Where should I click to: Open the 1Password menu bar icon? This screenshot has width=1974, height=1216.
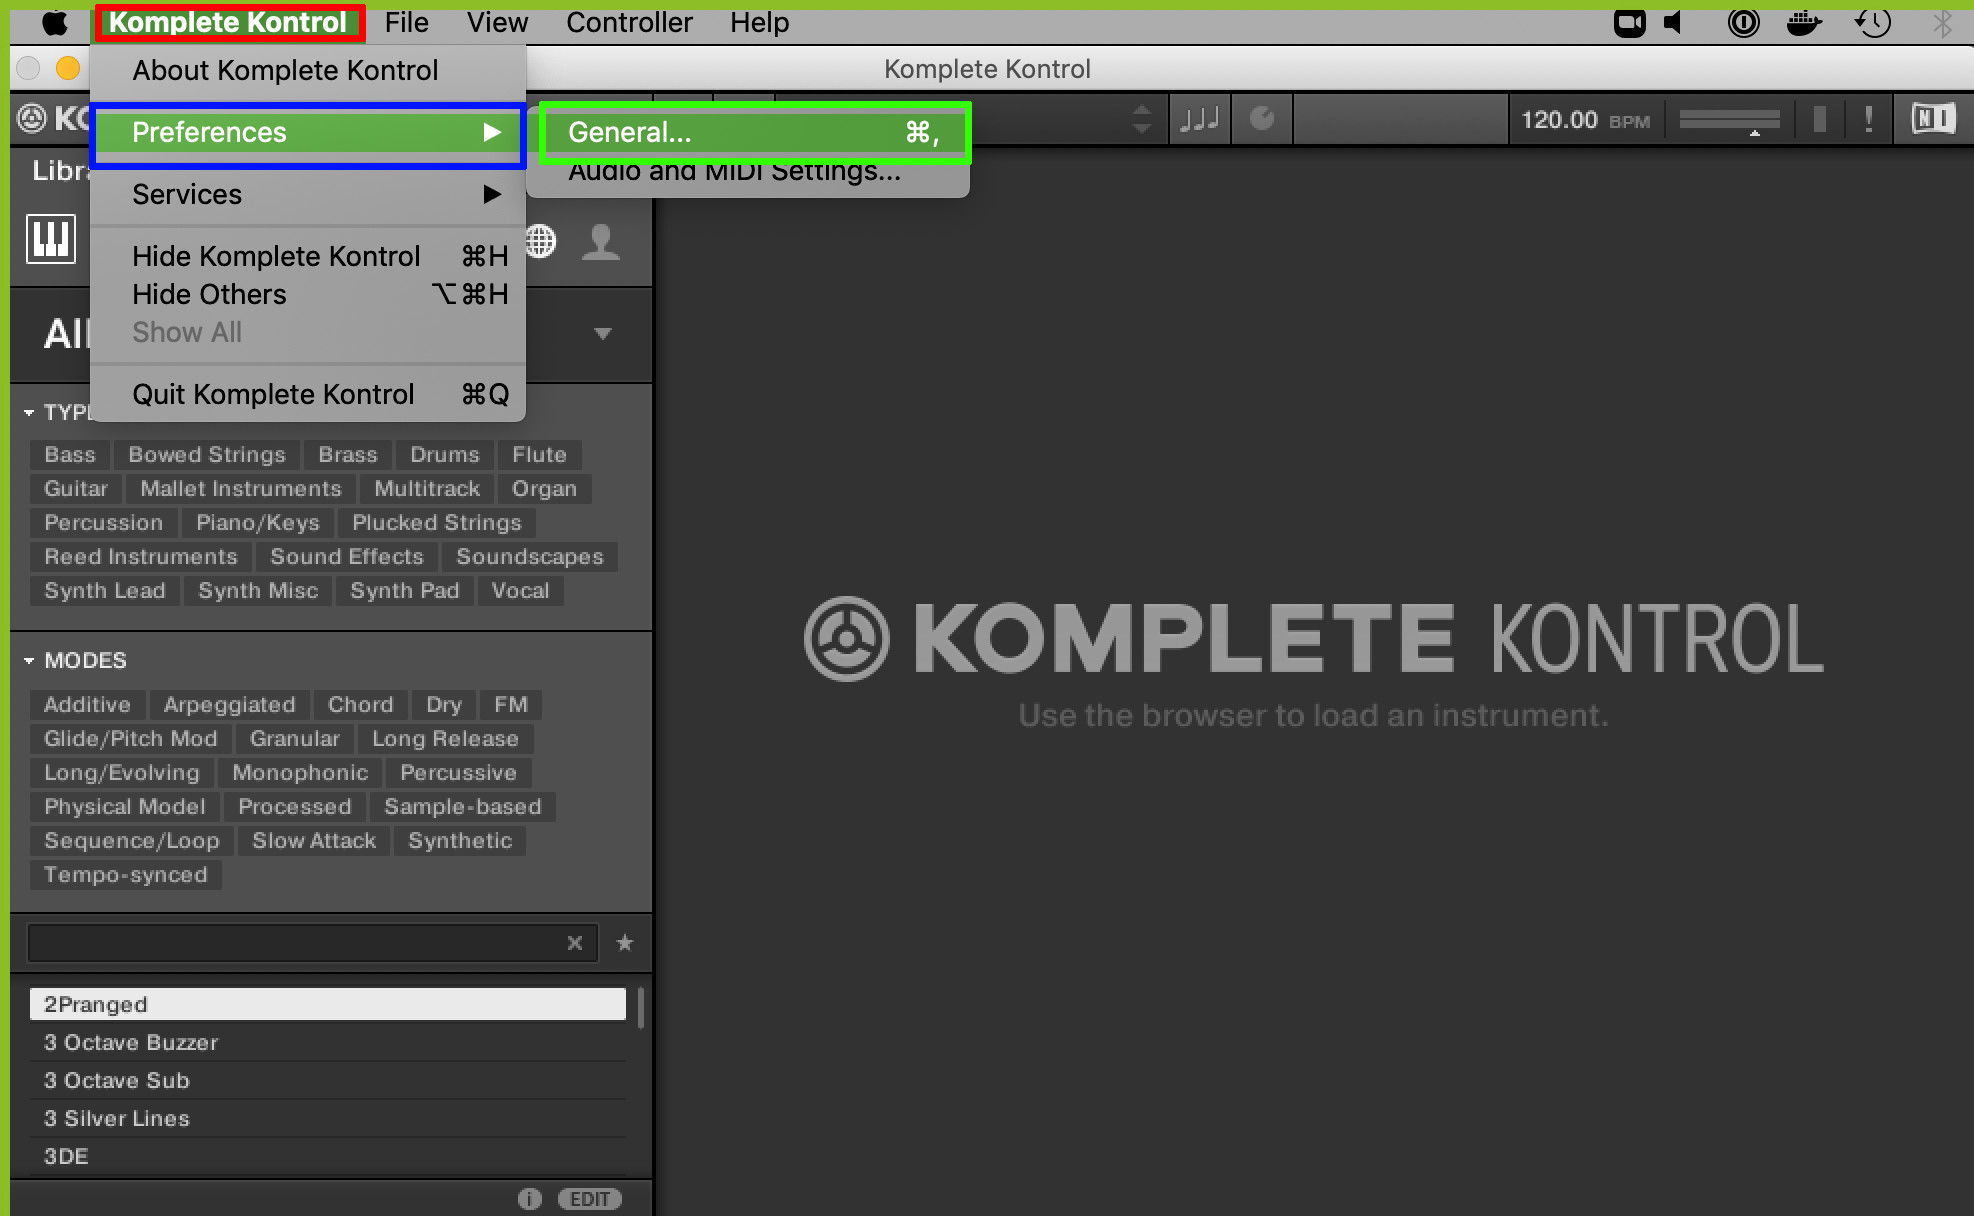pos(1743,22)
